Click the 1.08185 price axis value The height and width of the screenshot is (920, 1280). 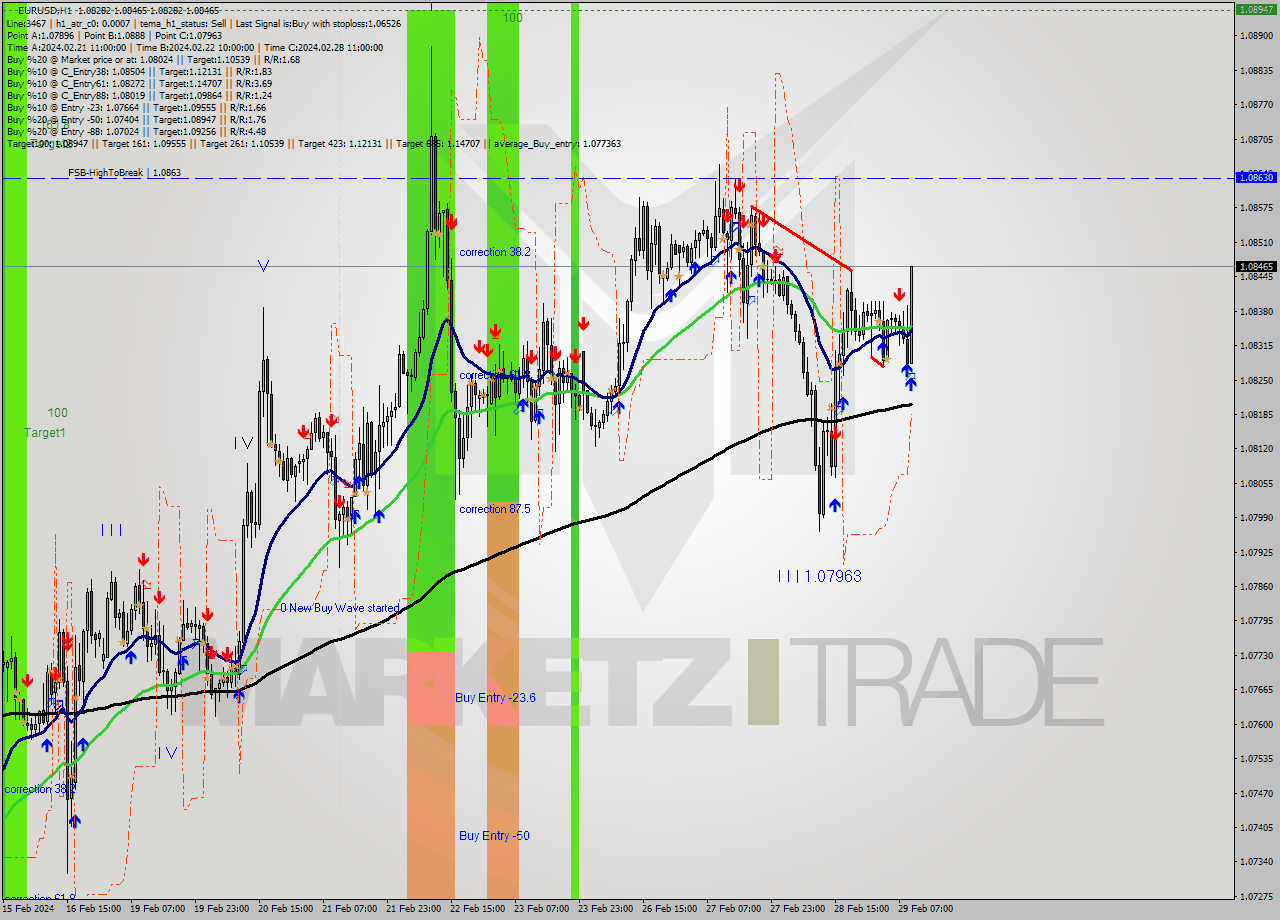pos(1256,414)
